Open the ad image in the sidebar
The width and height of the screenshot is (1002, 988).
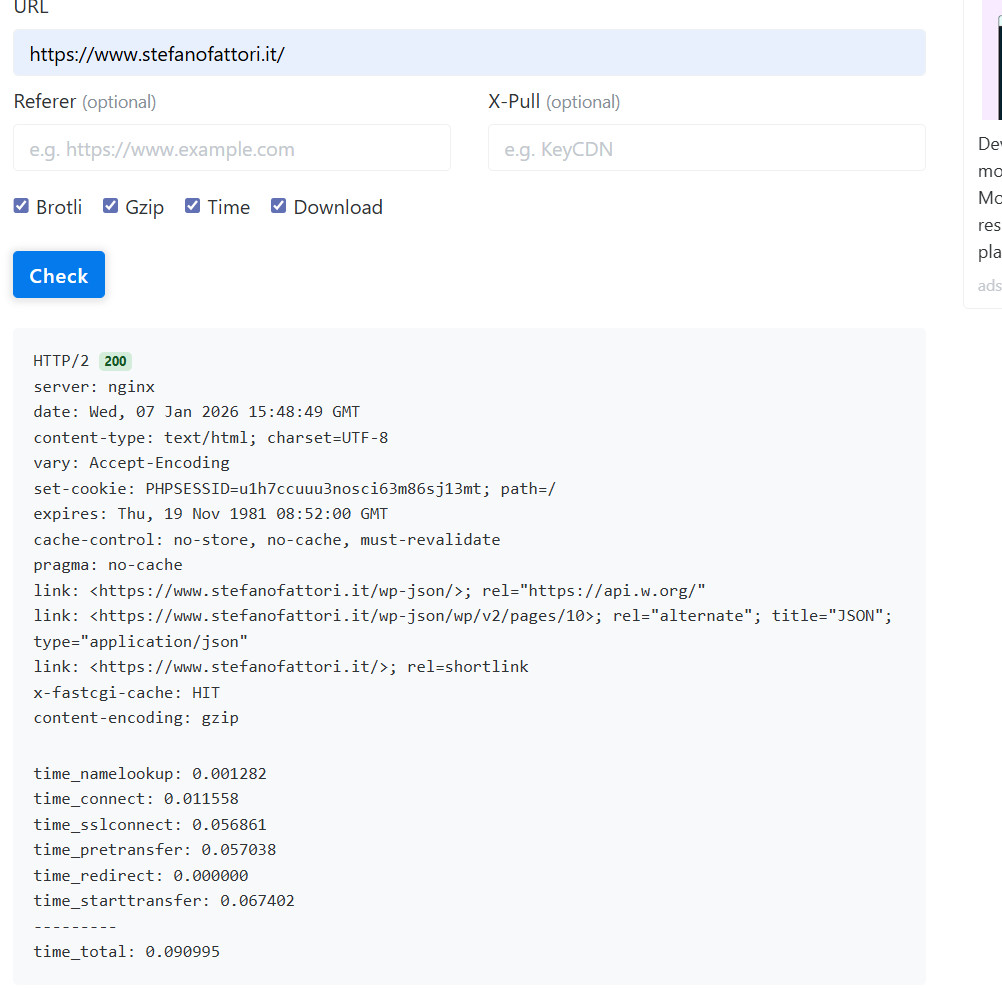pos(991,60)
